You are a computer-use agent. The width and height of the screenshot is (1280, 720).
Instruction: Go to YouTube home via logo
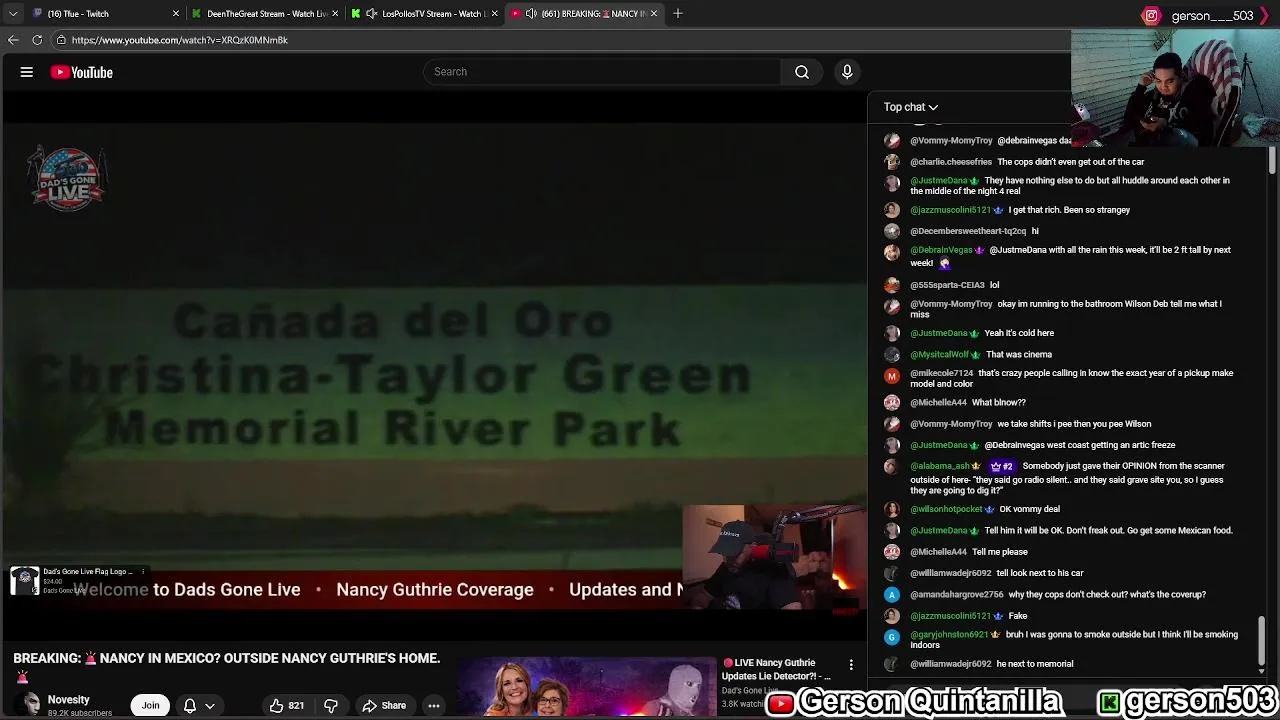[82, 72]
